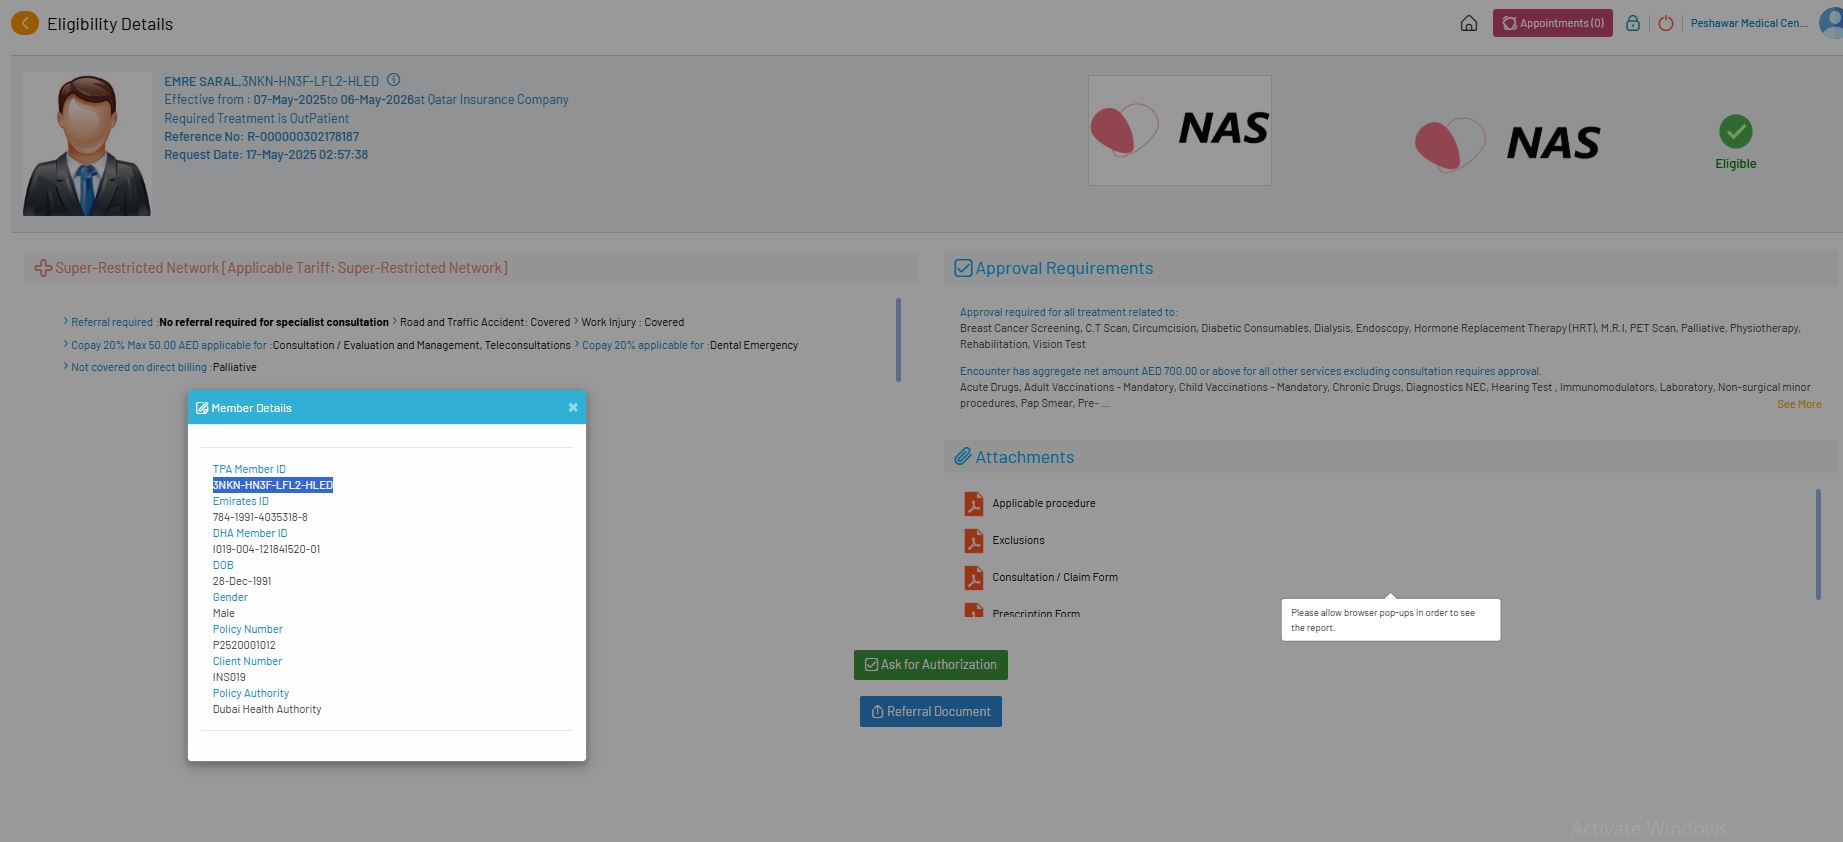Click the attachments list scrollbar
Screen dimensions: 1843x842
tap(1817, 544)
